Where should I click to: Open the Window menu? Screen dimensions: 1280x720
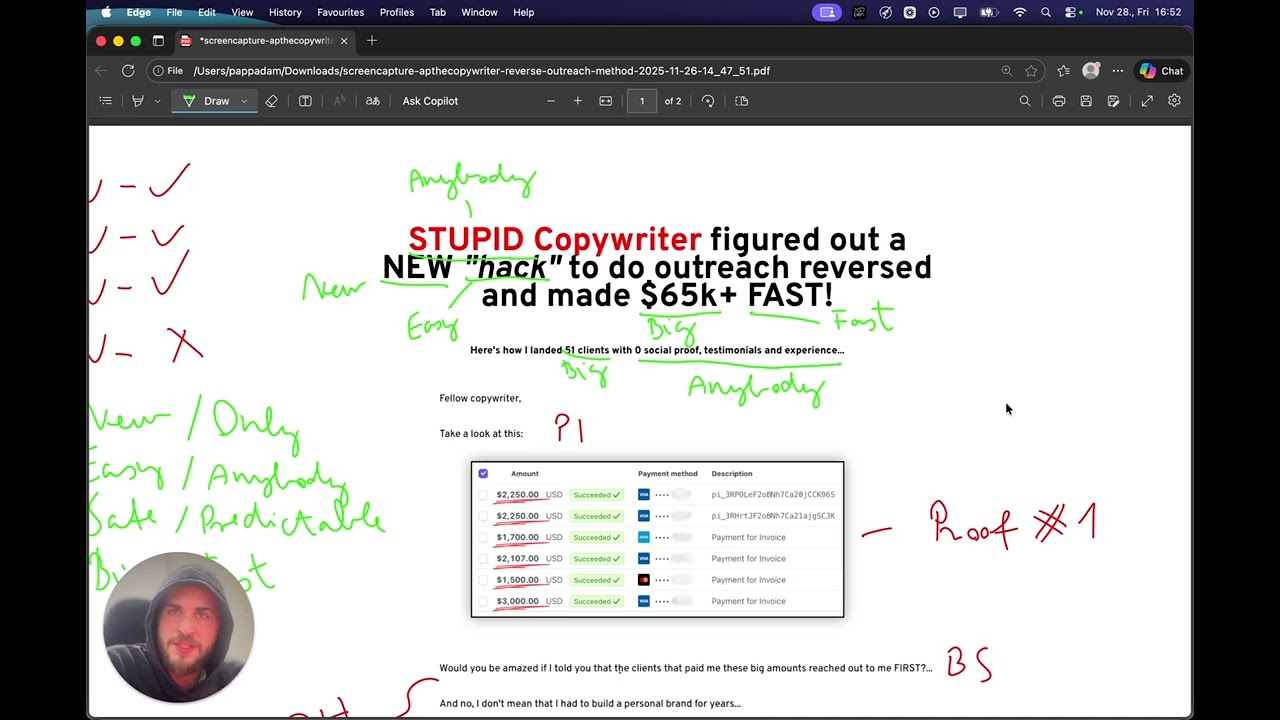[x=479, y=12]
